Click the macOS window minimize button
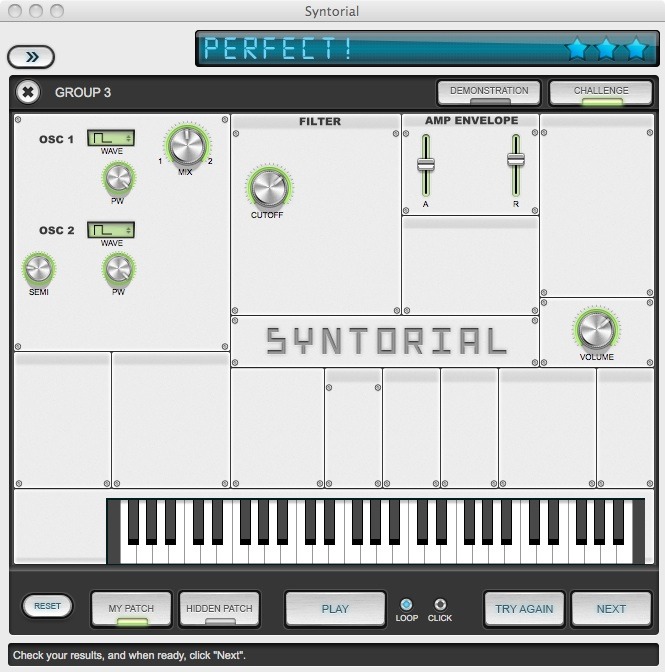 tap(36, 11)
